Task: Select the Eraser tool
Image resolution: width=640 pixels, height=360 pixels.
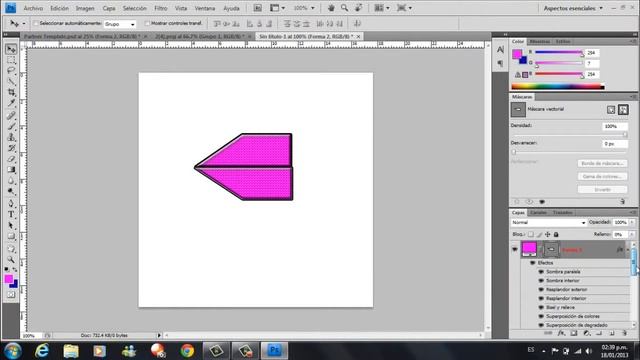Action: pos(11,159)
